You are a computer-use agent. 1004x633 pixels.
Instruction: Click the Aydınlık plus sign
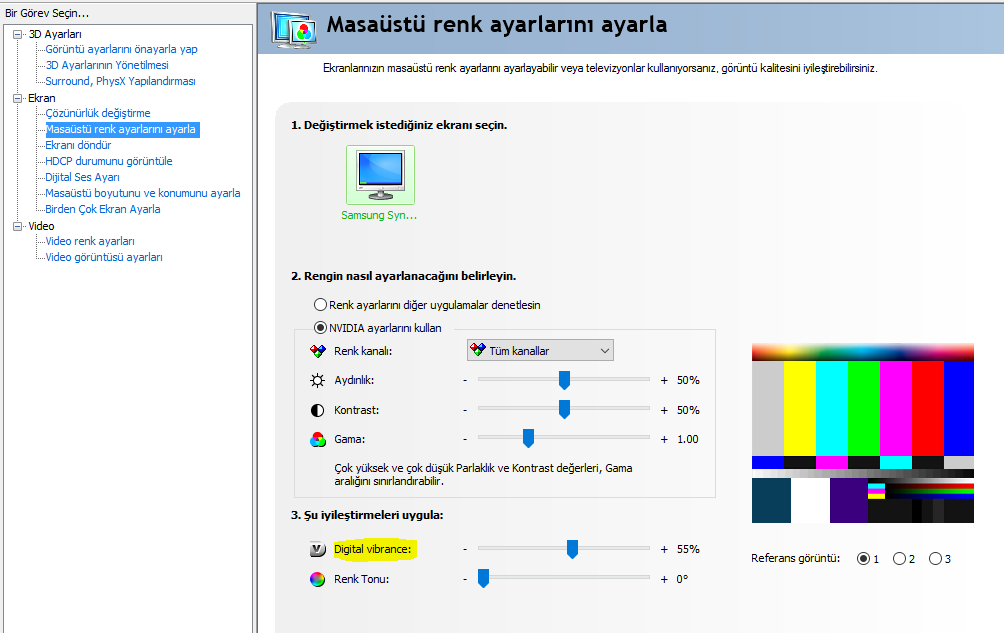click(x=664, y=380)
